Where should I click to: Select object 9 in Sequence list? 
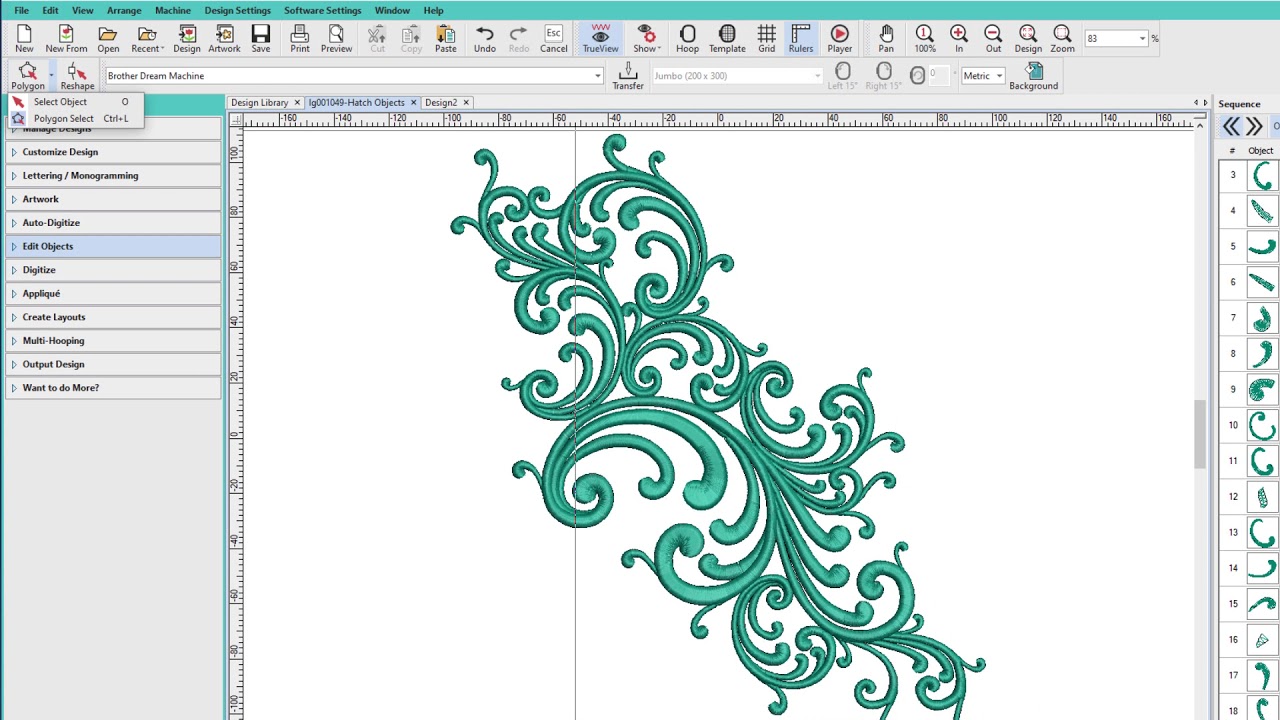1249,389
